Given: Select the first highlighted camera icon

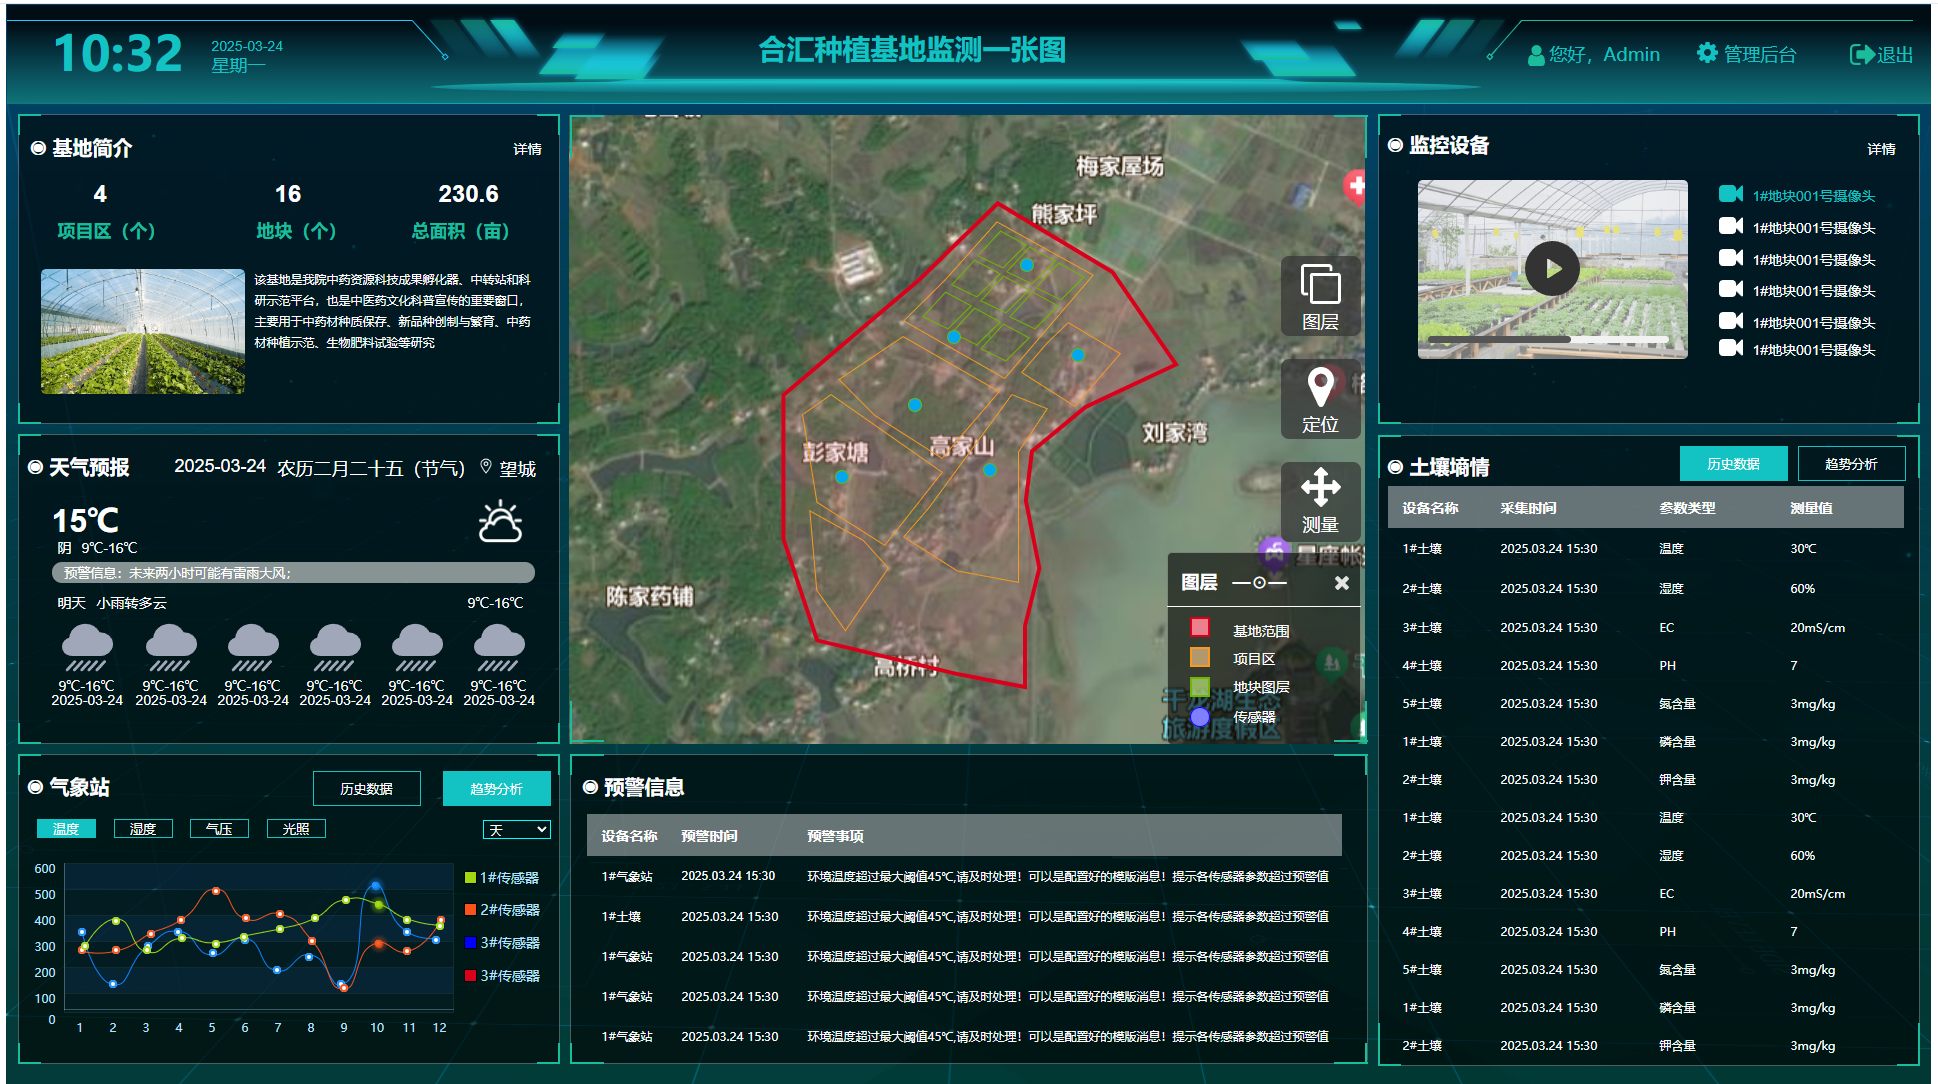Looking at the screenshot, I should click(1731, 194).
